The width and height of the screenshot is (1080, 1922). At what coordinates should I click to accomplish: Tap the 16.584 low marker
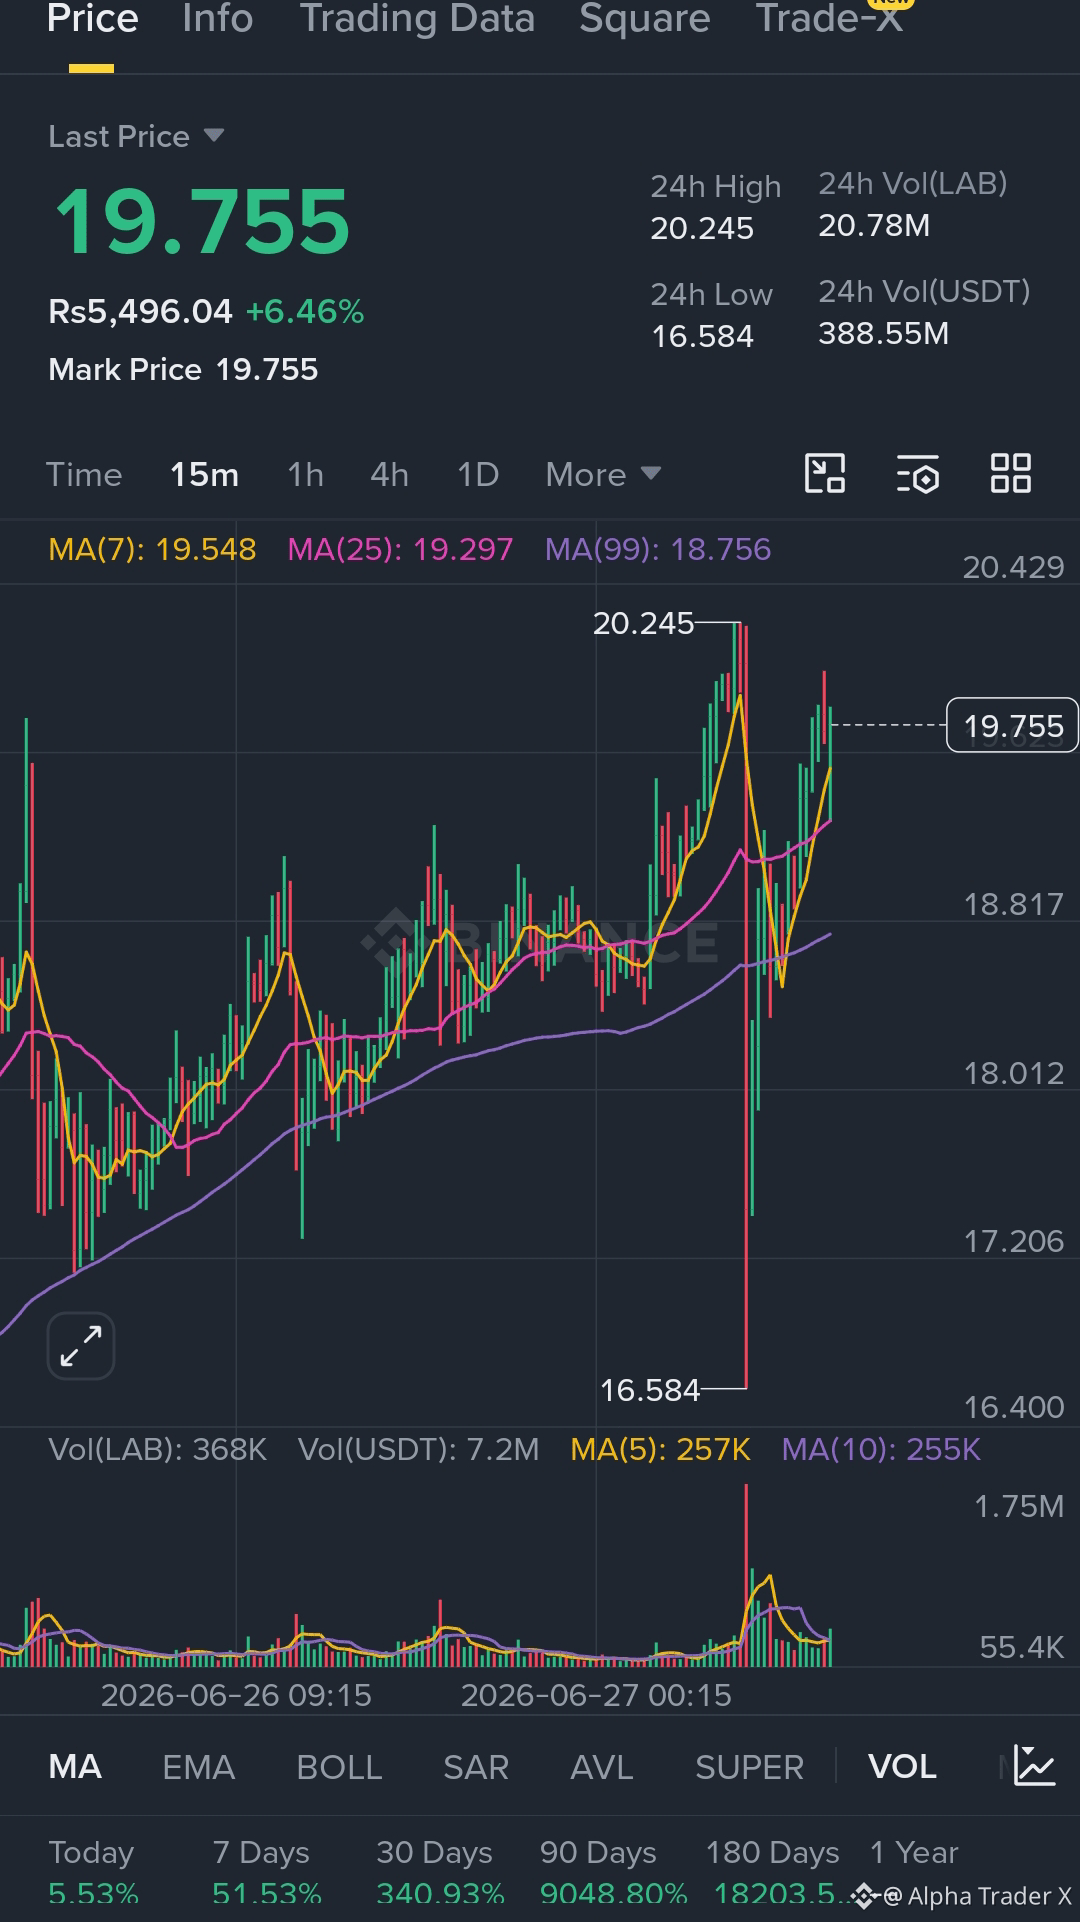pos(650,1390)
